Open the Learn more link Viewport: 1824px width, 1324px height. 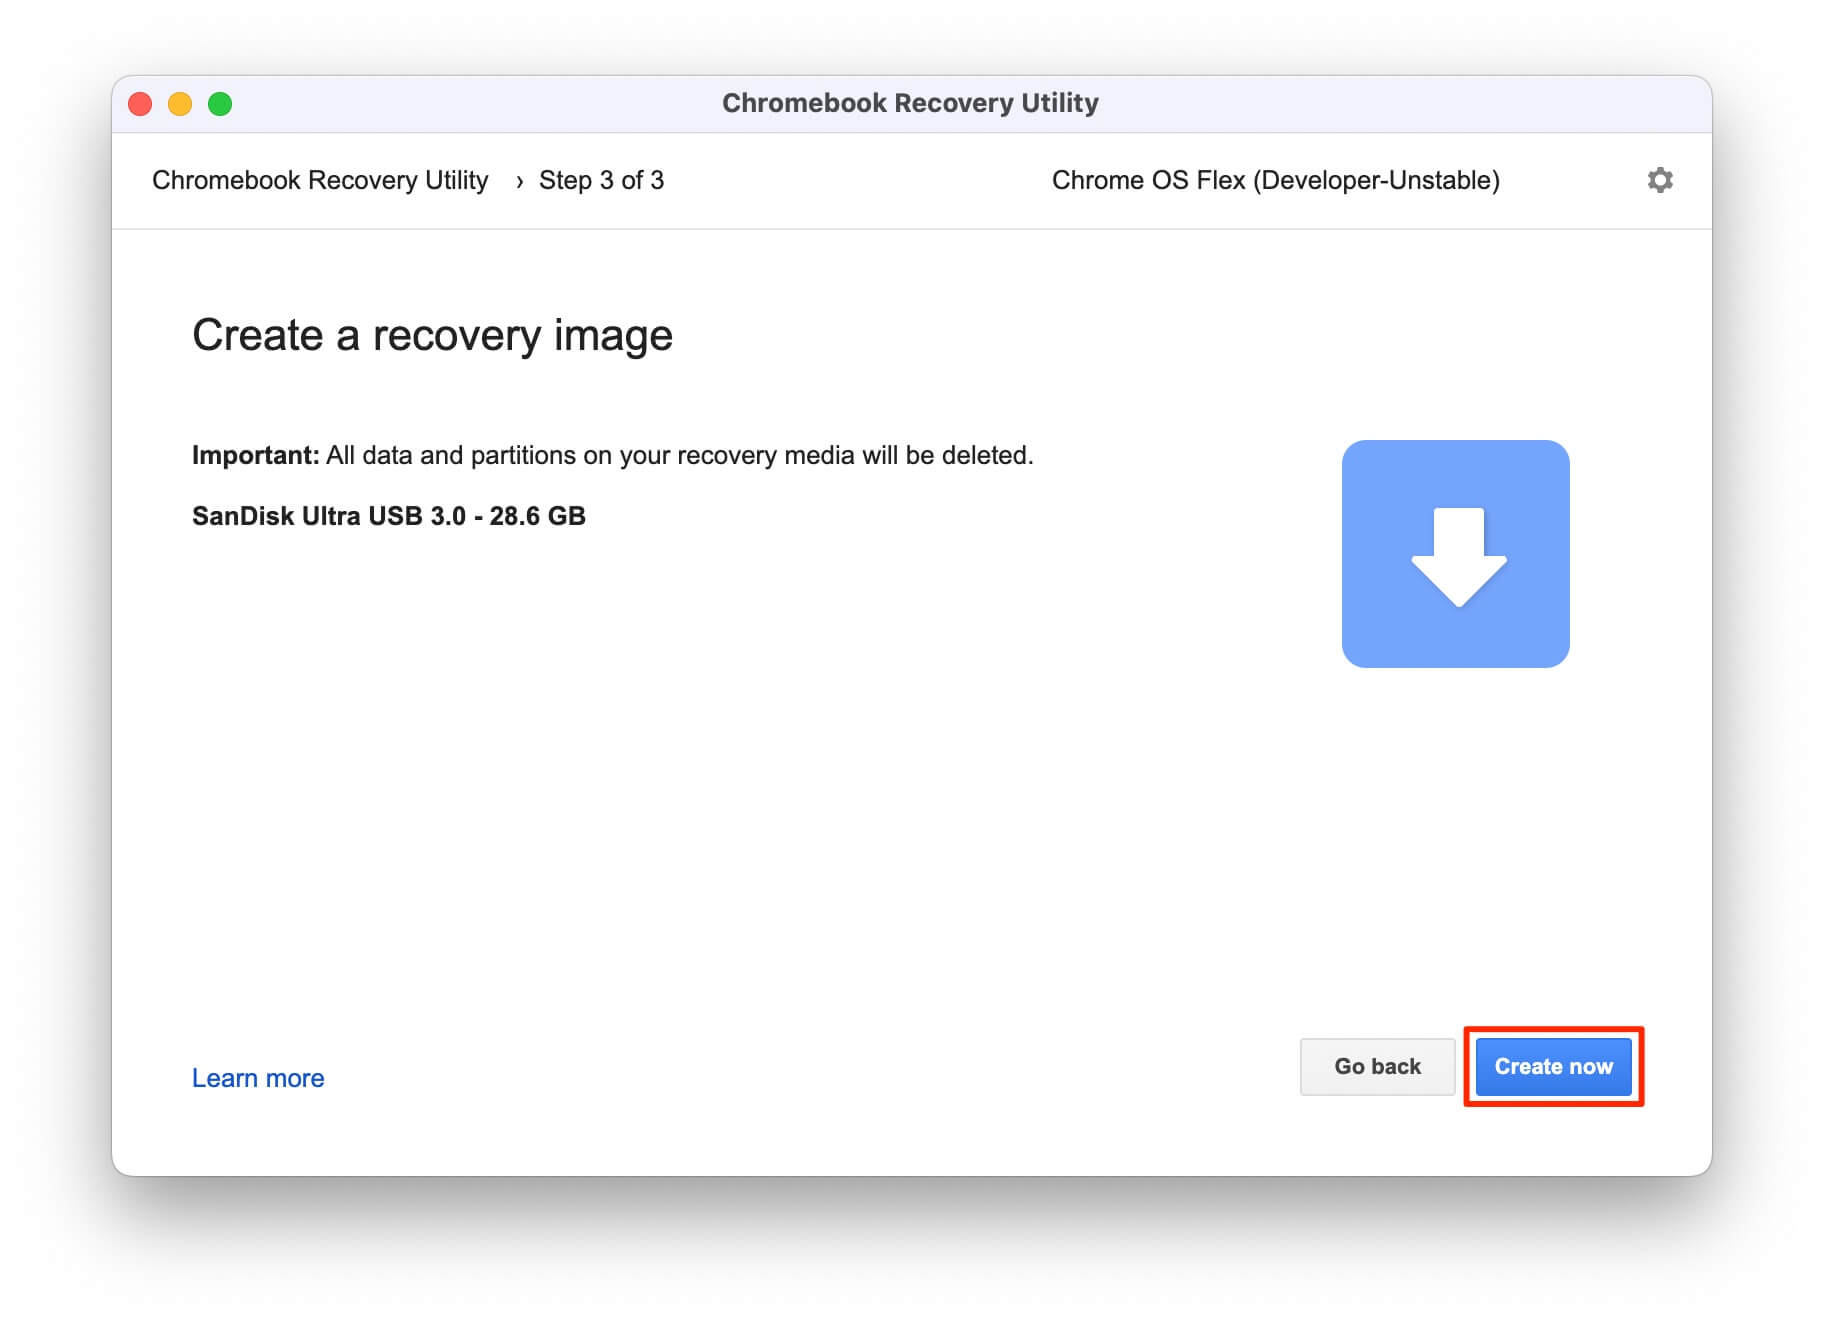257,1078
